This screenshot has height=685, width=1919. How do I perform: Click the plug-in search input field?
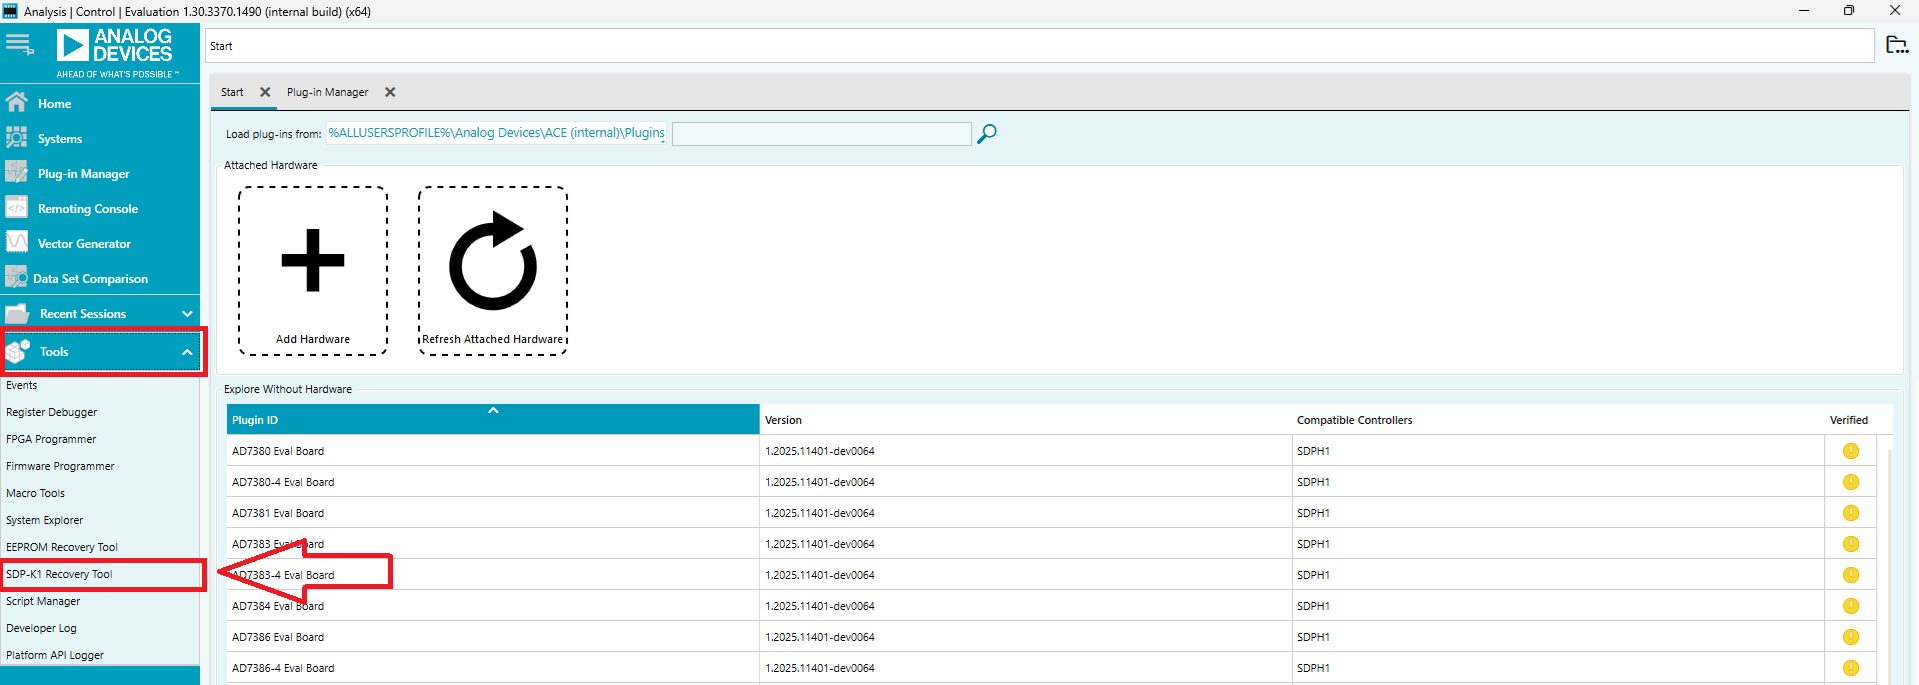point(821,134)
